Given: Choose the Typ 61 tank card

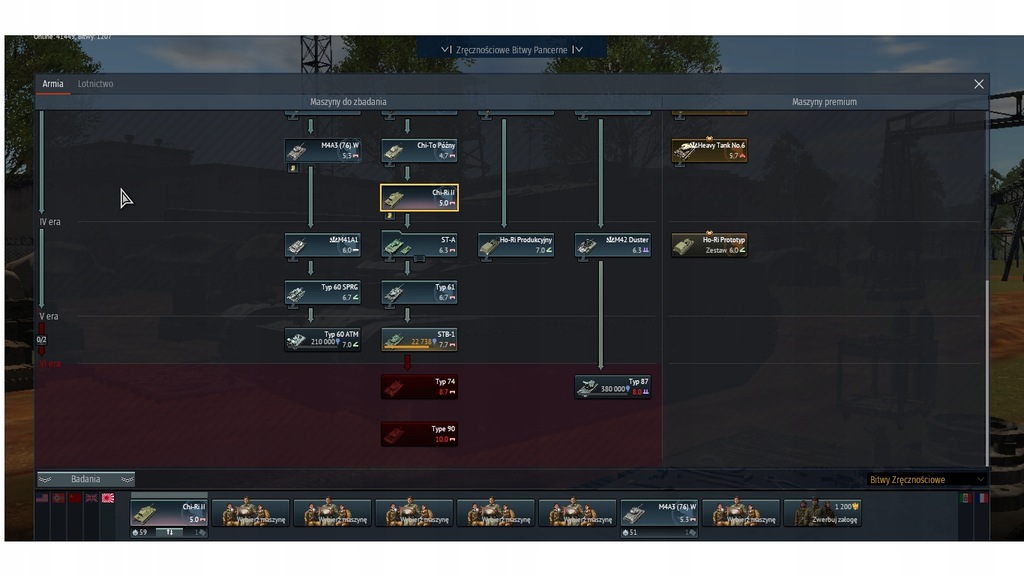Looking at the screenshot, I should 419,292.
